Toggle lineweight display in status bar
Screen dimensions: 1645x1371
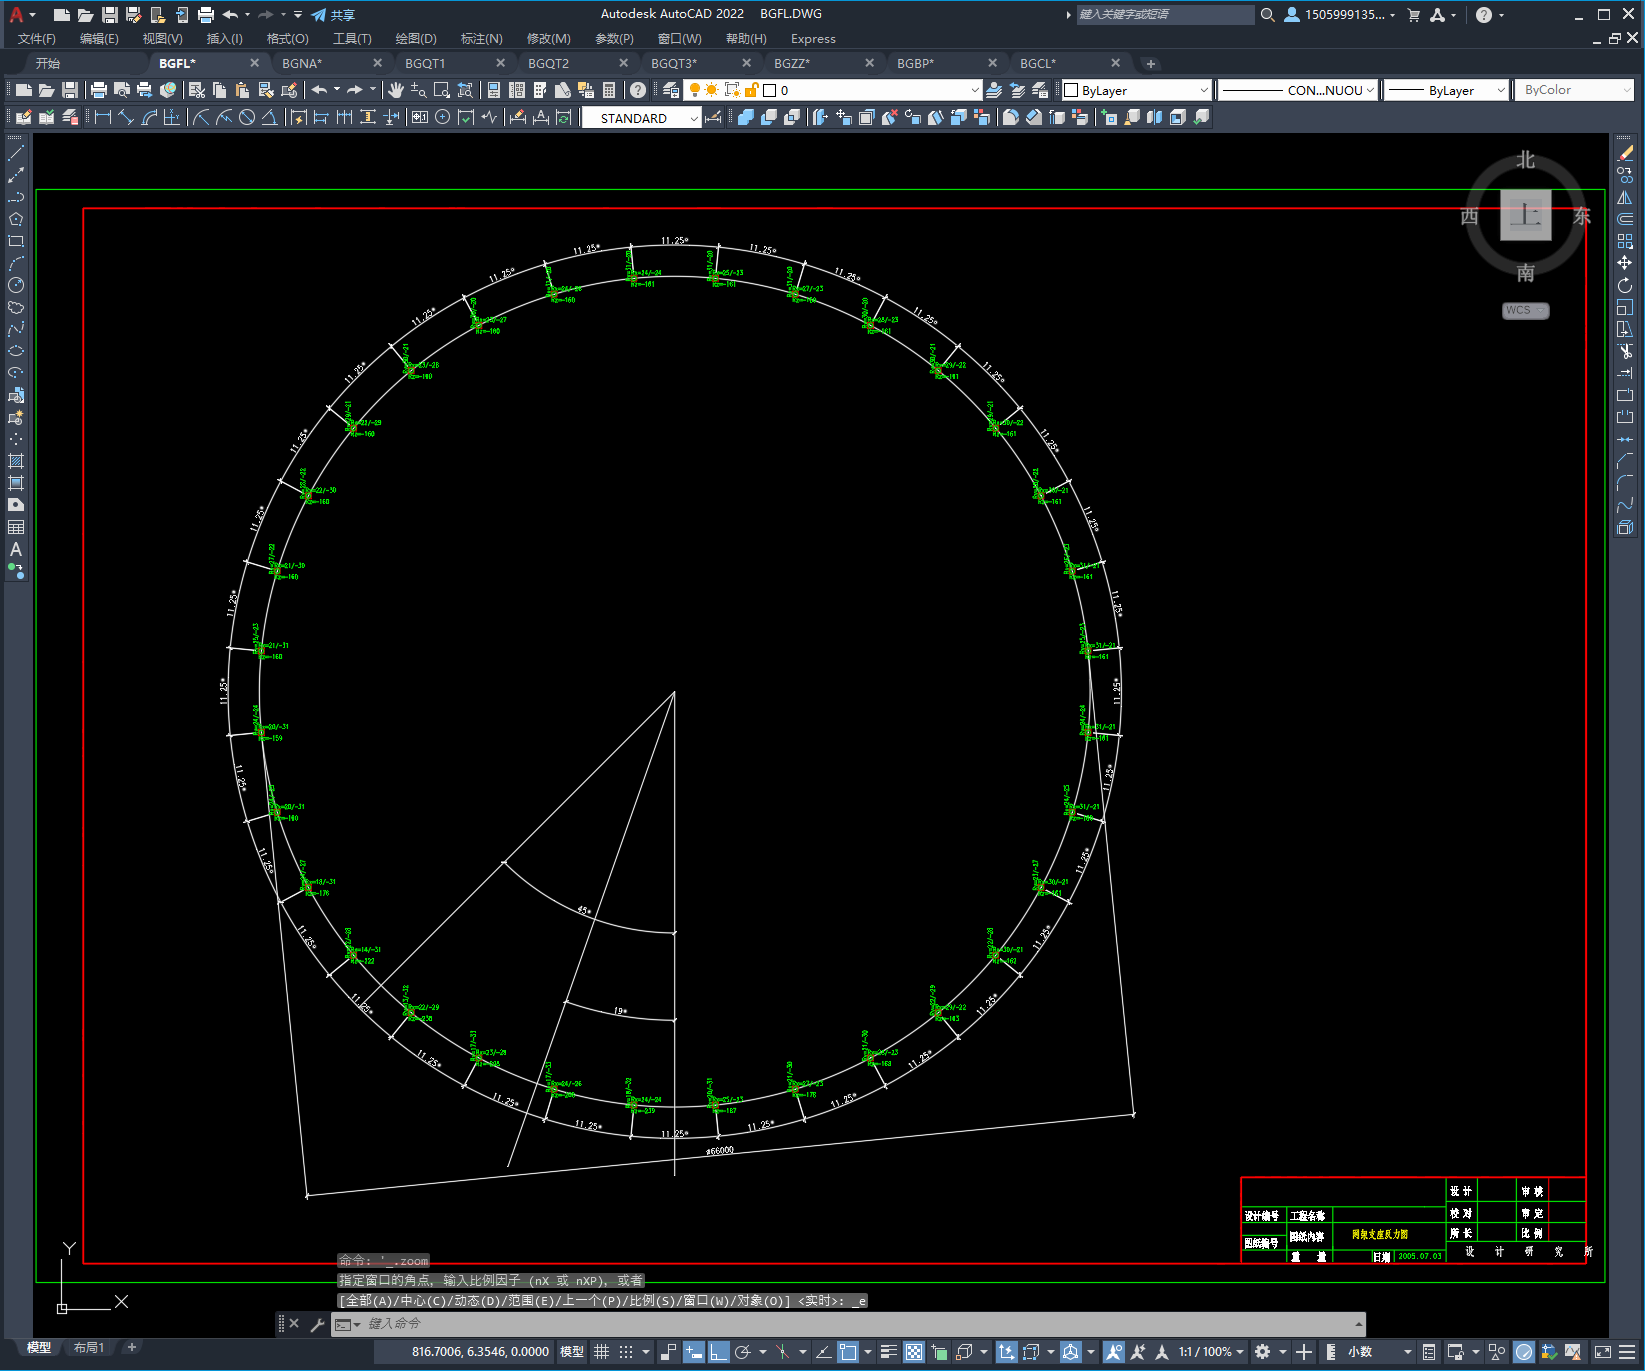(x=888, y=1352)
